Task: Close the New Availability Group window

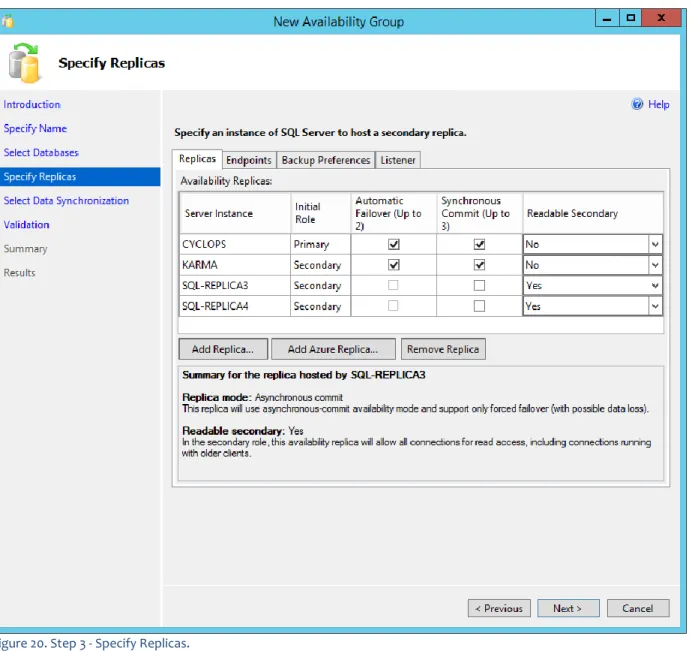Action: click(661, 18)
